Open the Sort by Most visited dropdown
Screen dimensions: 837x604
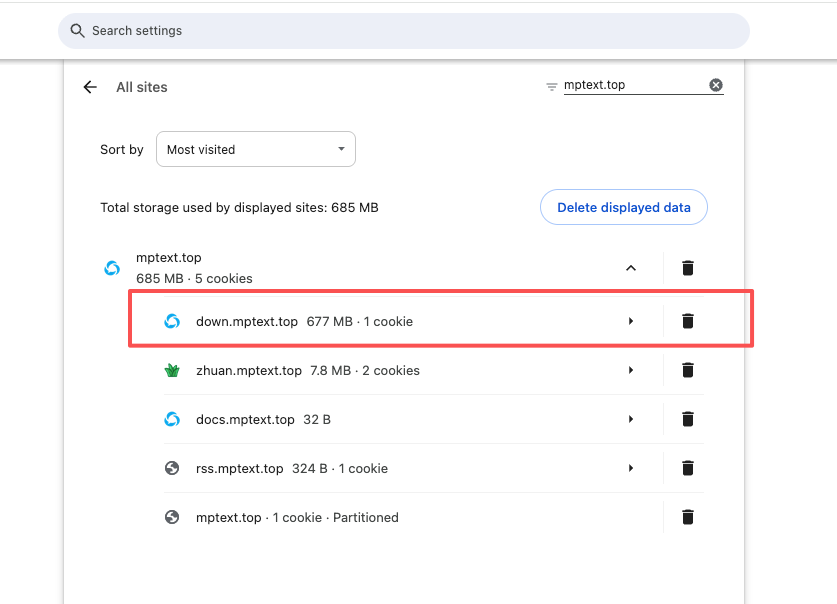click(x=256, y=149)
